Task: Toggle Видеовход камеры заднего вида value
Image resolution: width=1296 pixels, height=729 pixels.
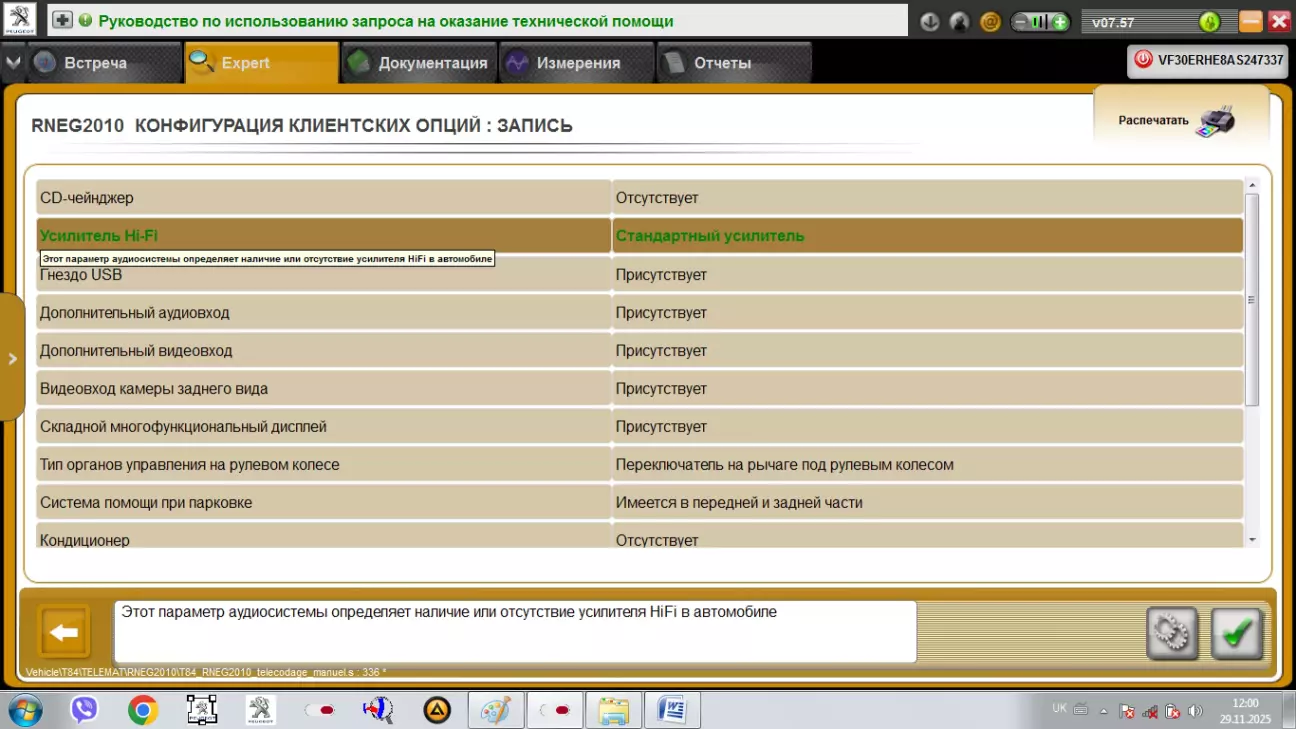Action: (927, 389)
